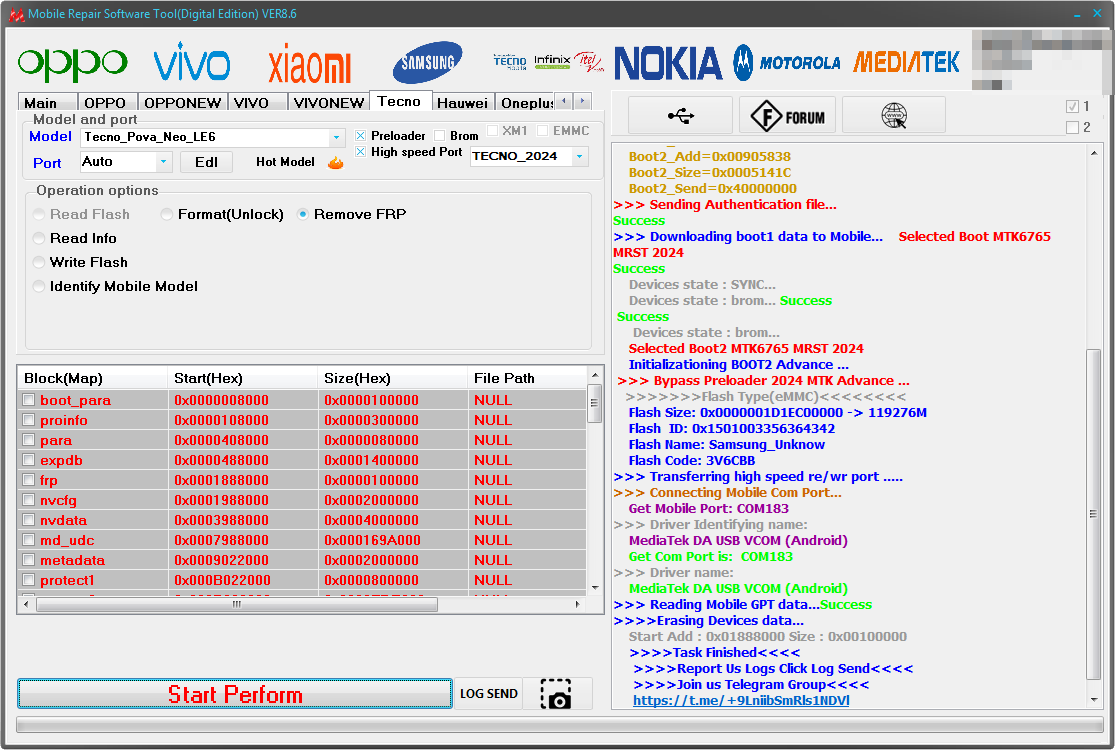This screenshot has width=1115, height=750.
Task: Select the Write Flash radio option
Action: tap(39, 262)
